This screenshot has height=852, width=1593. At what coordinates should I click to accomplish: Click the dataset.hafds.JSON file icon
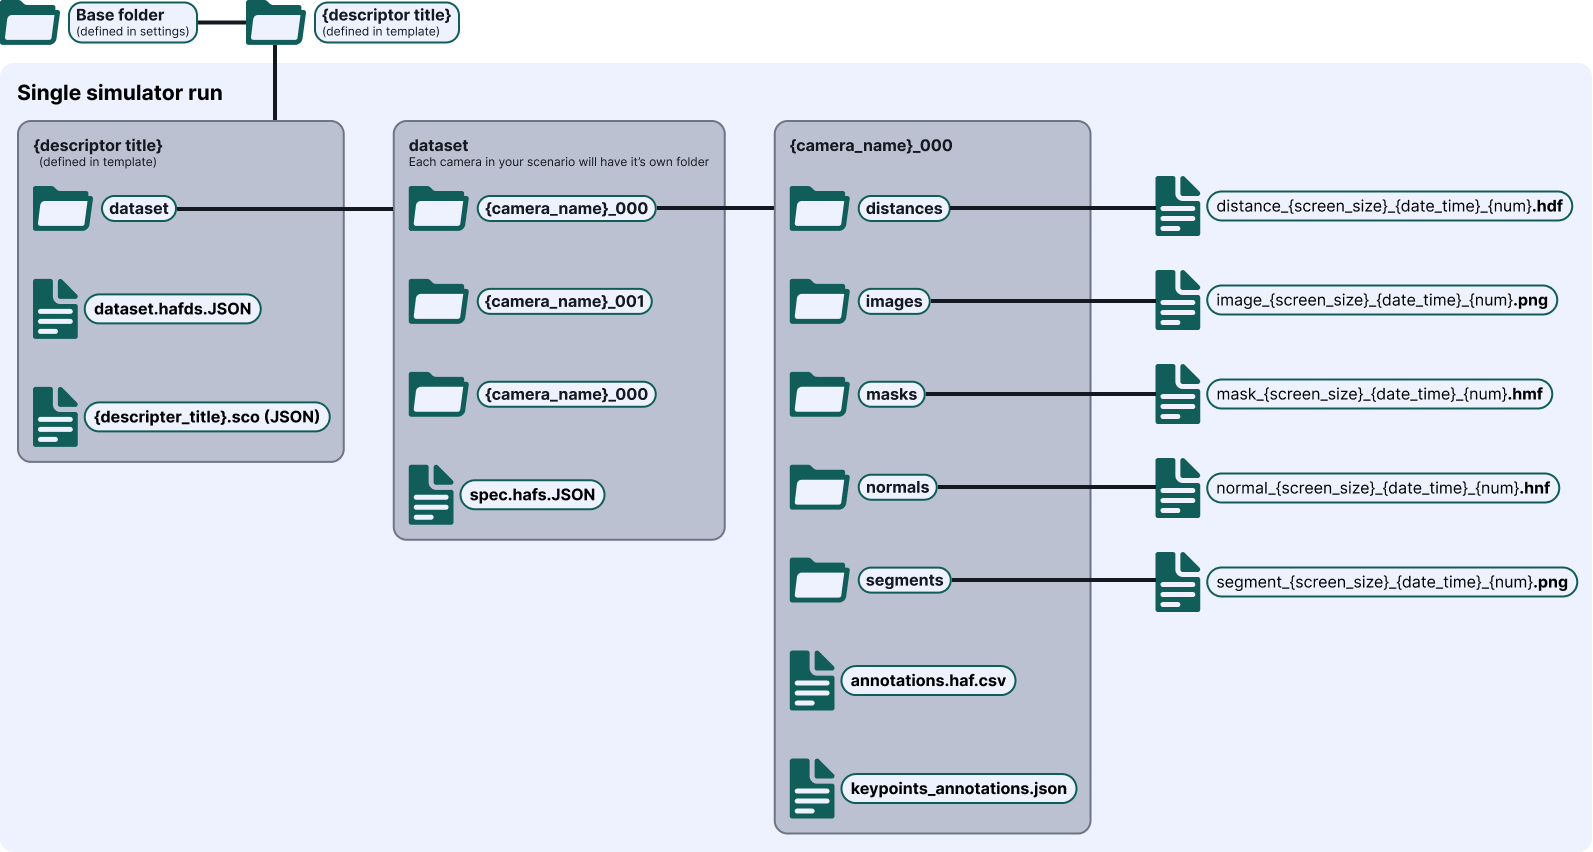[55, 309]
